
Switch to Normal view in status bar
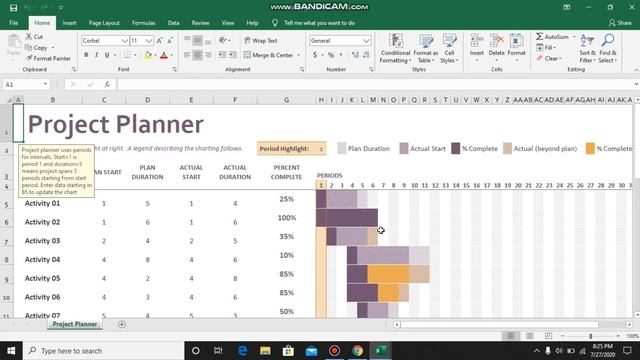pos(511,336)
